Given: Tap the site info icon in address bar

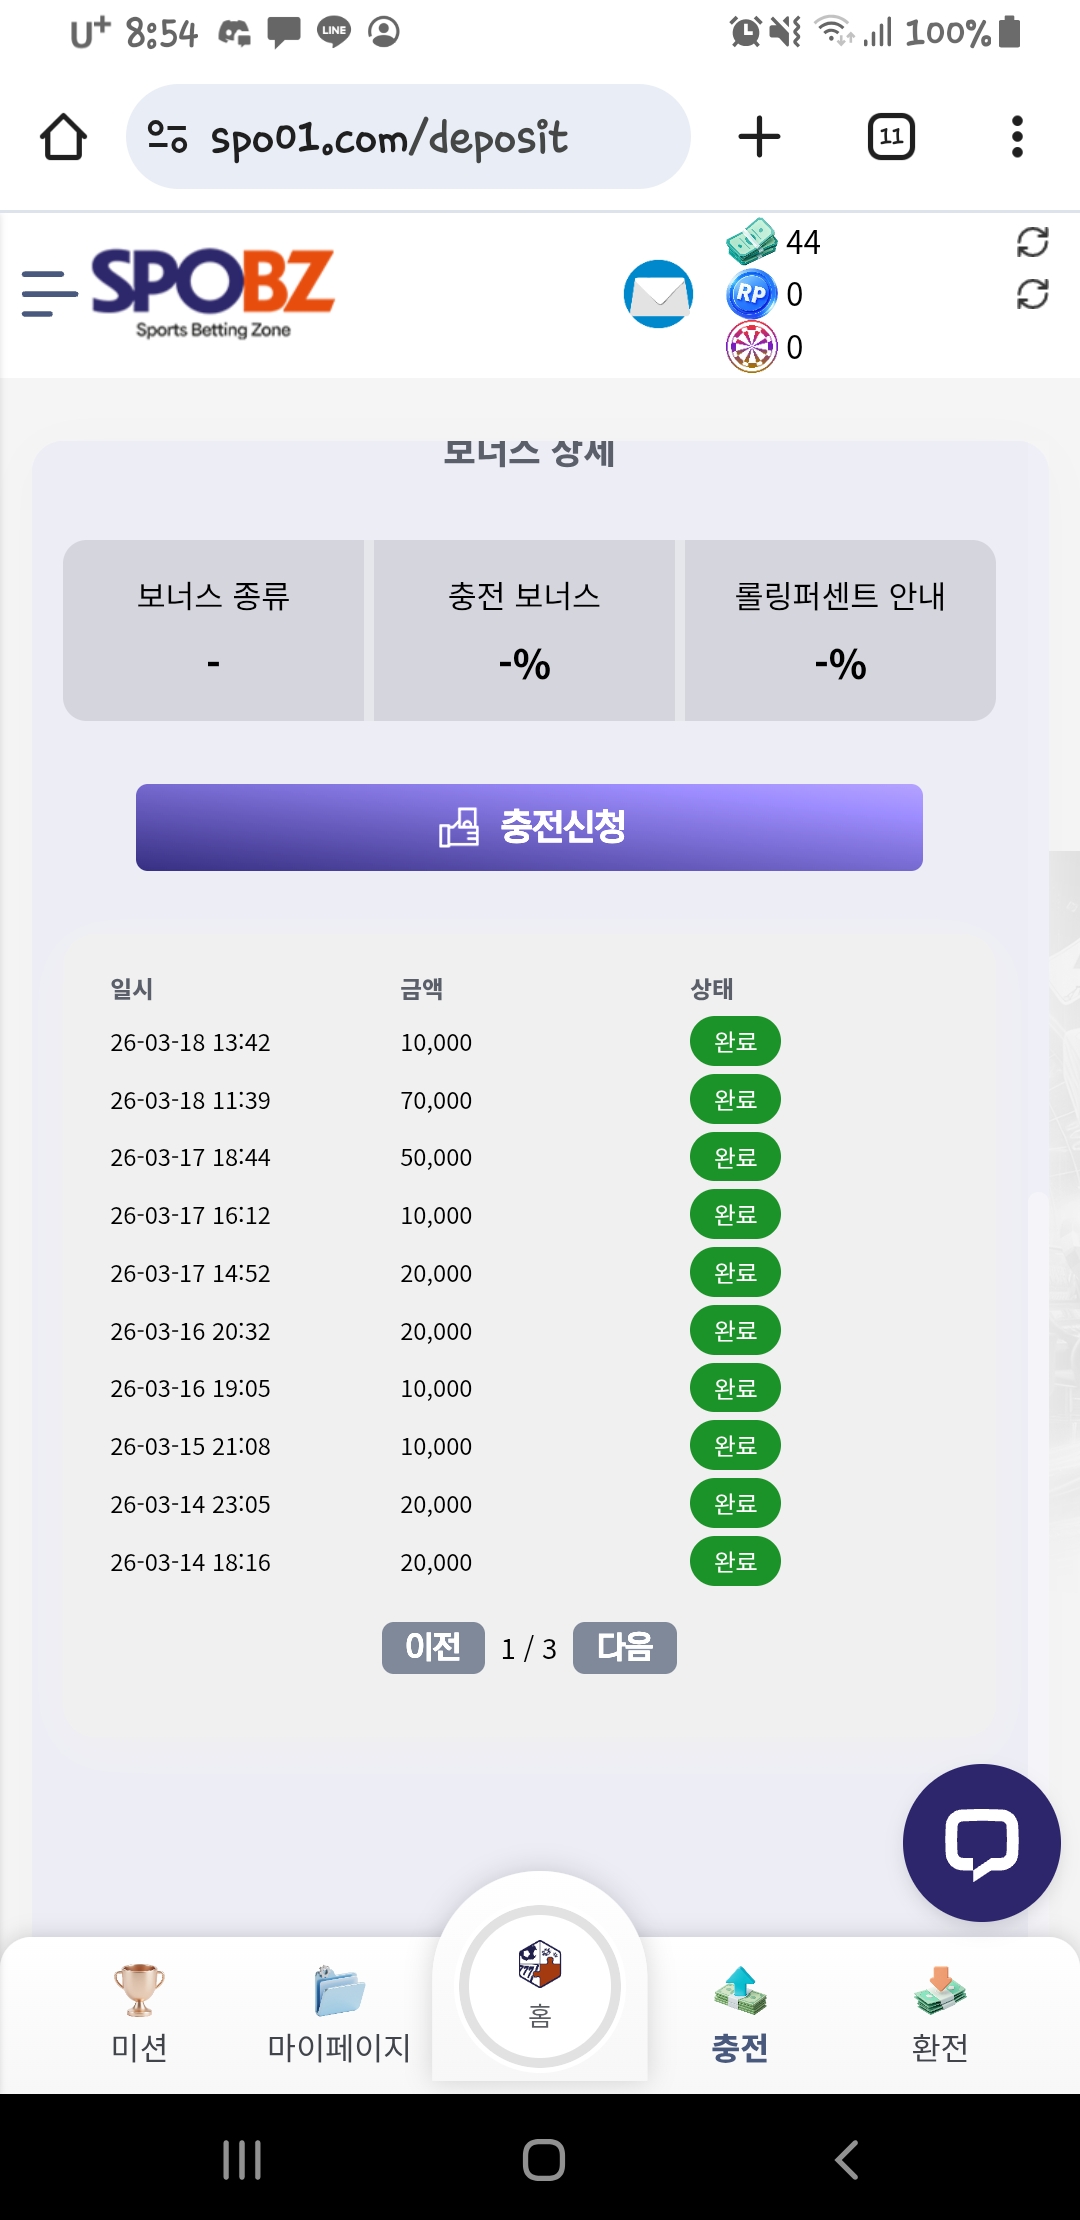Looking at the screenshot, I should 167,137.
